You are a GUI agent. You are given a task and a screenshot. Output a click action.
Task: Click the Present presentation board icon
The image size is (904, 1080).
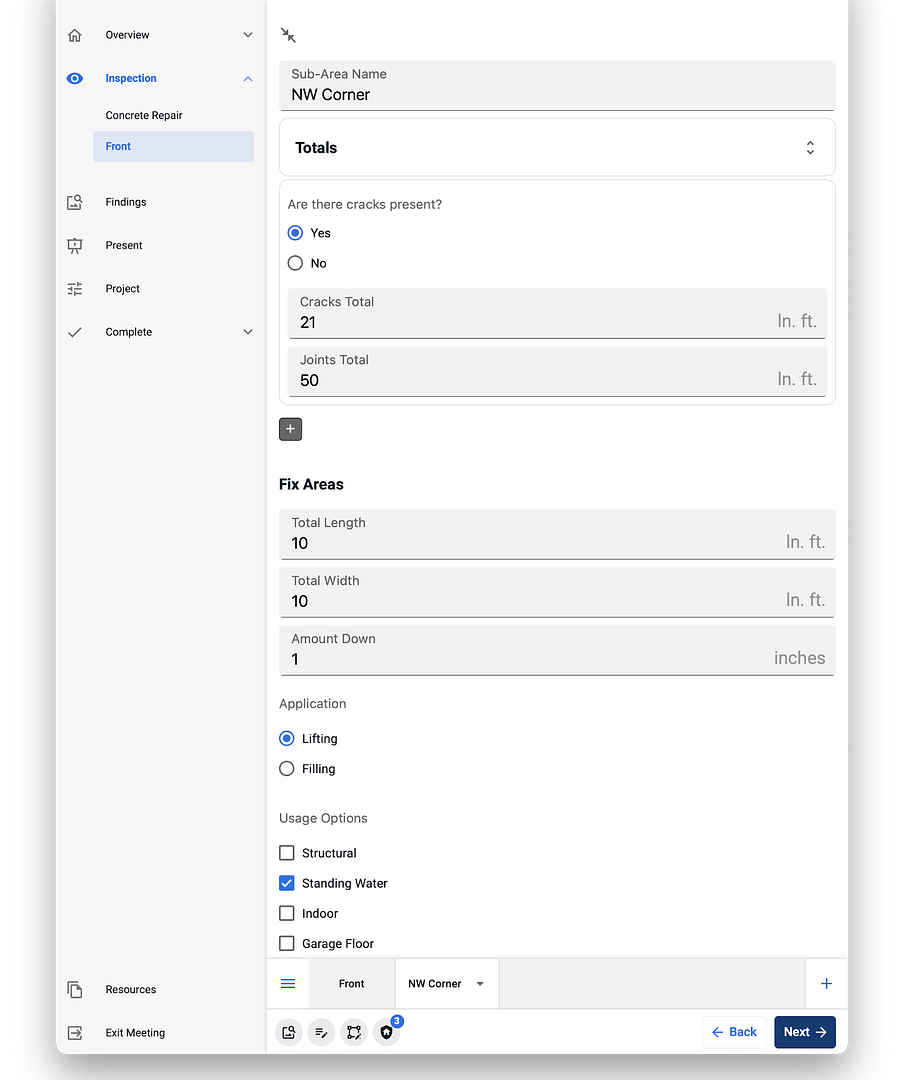74,245
